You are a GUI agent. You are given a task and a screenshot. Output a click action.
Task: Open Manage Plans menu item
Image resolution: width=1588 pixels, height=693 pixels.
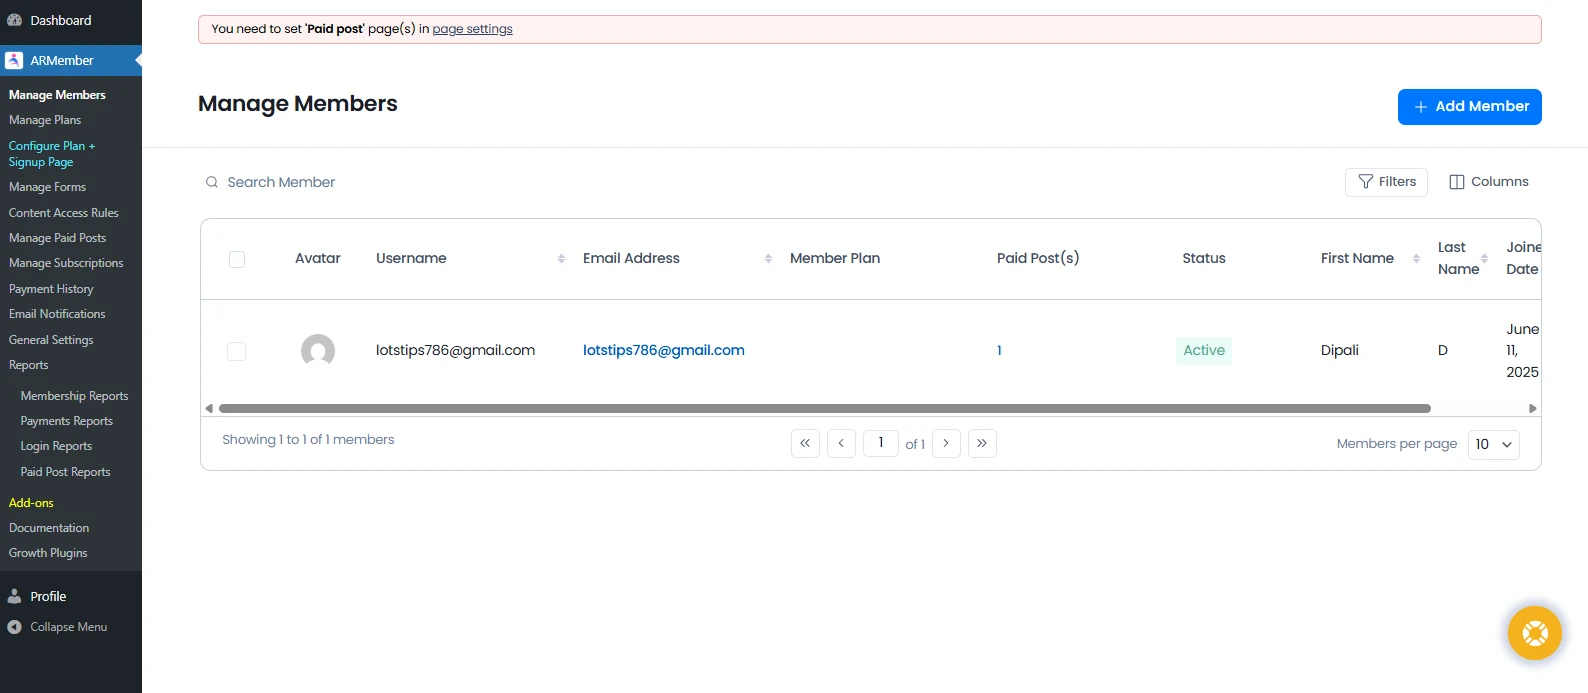(x=45, y=120)
